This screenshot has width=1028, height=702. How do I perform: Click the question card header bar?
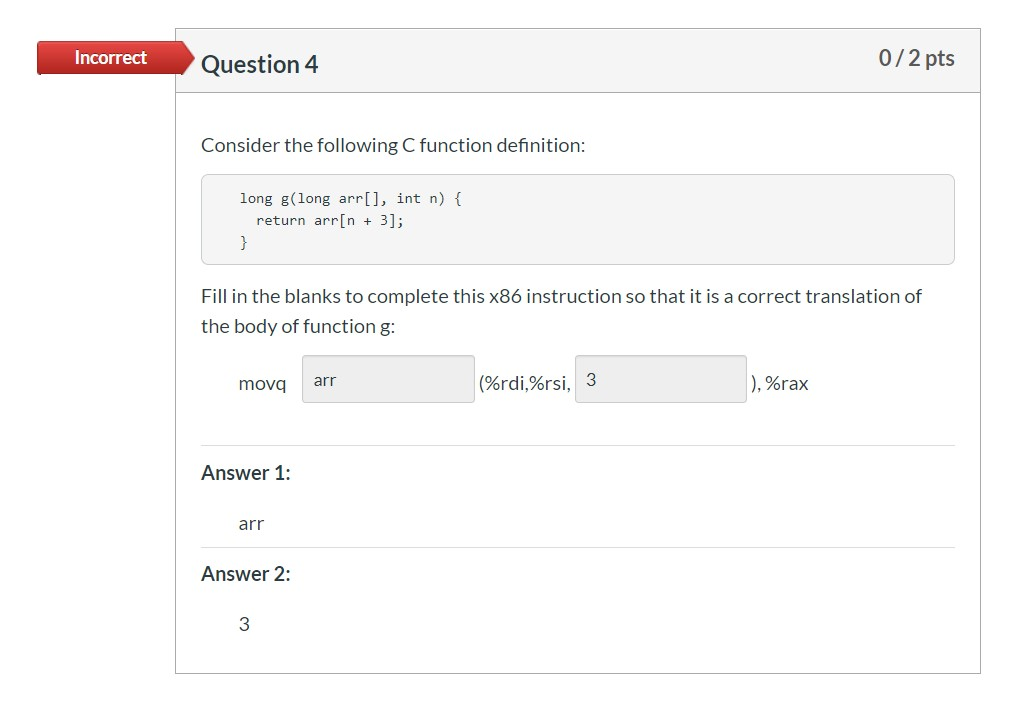pyautogui.click(x=577, y=60)
